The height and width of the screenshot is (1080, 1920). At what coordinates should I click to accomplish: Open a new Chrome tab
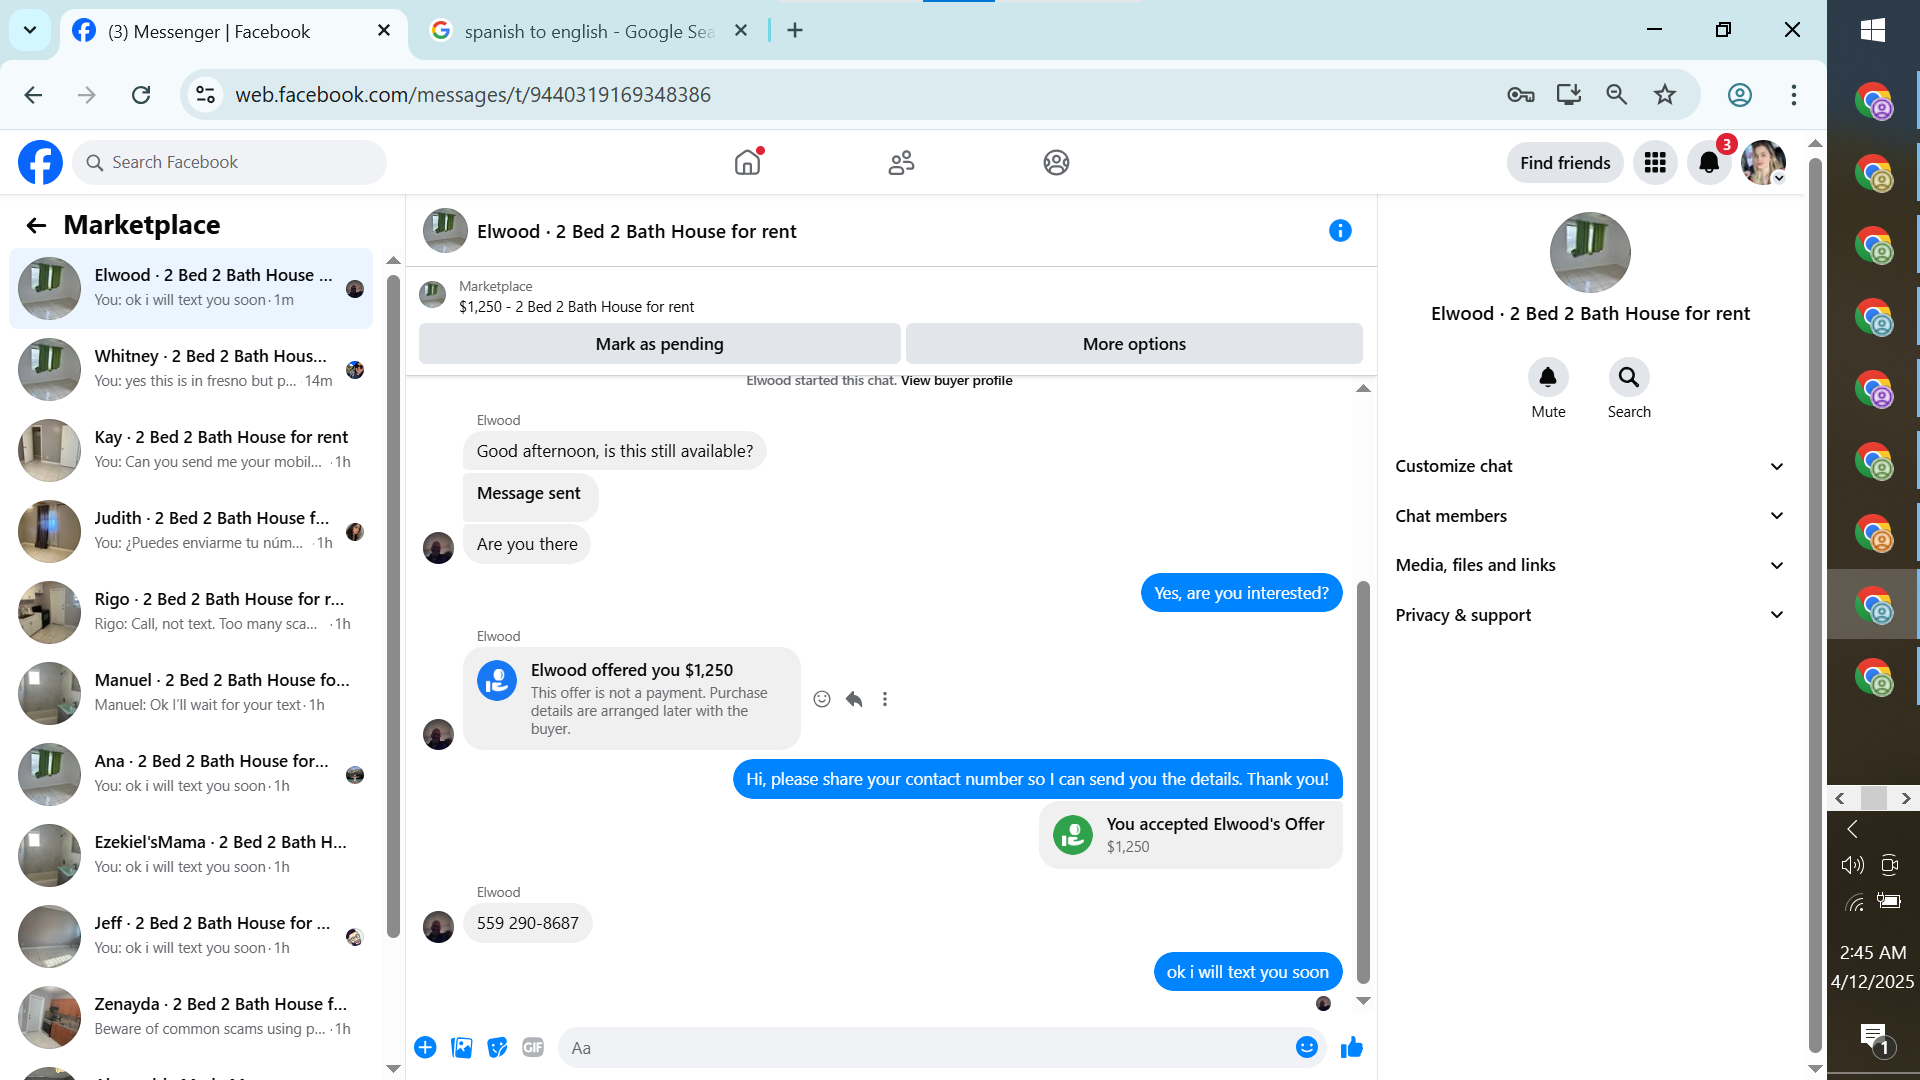point(795,31)
